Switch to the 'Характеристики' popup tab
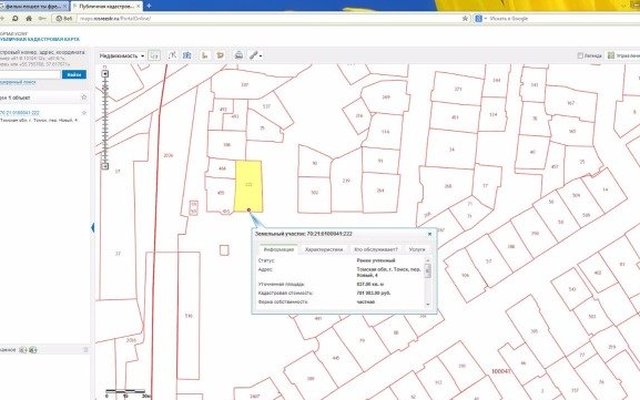The height and width of the screenshot is (400, 640). (324, 249)
